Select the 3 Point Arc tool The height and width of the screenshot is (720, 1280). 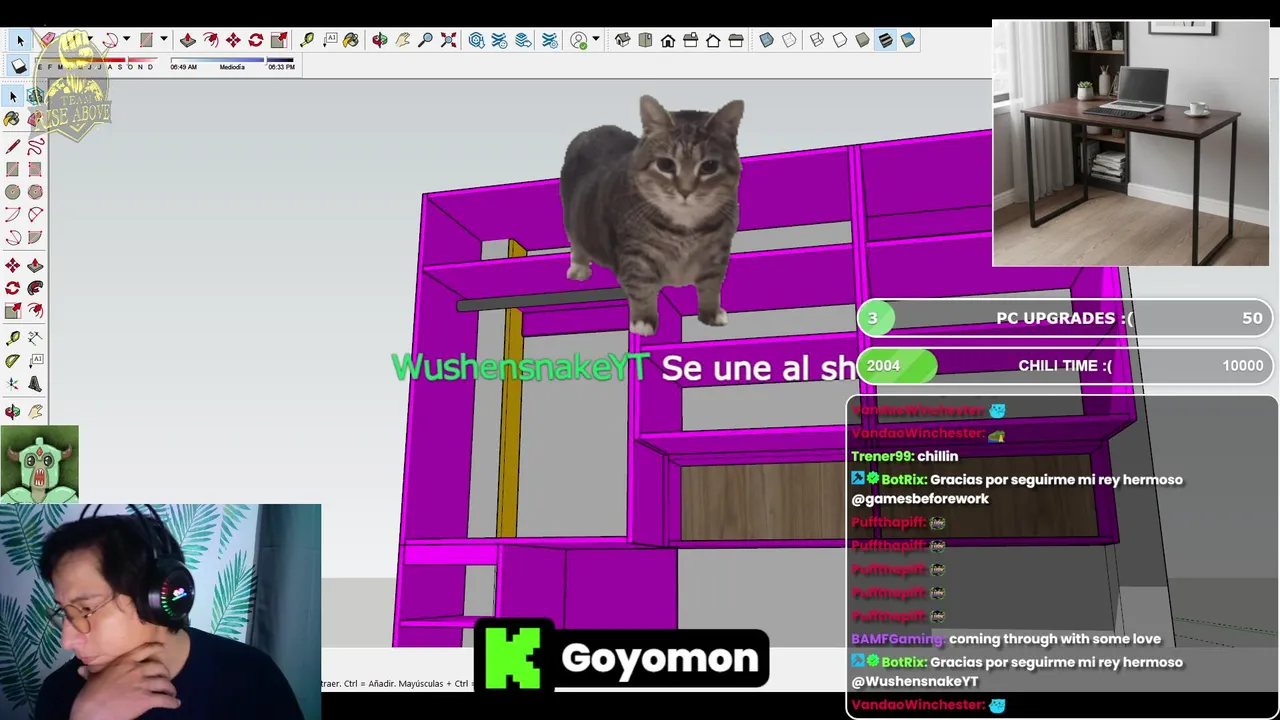(x=12, y=237)
